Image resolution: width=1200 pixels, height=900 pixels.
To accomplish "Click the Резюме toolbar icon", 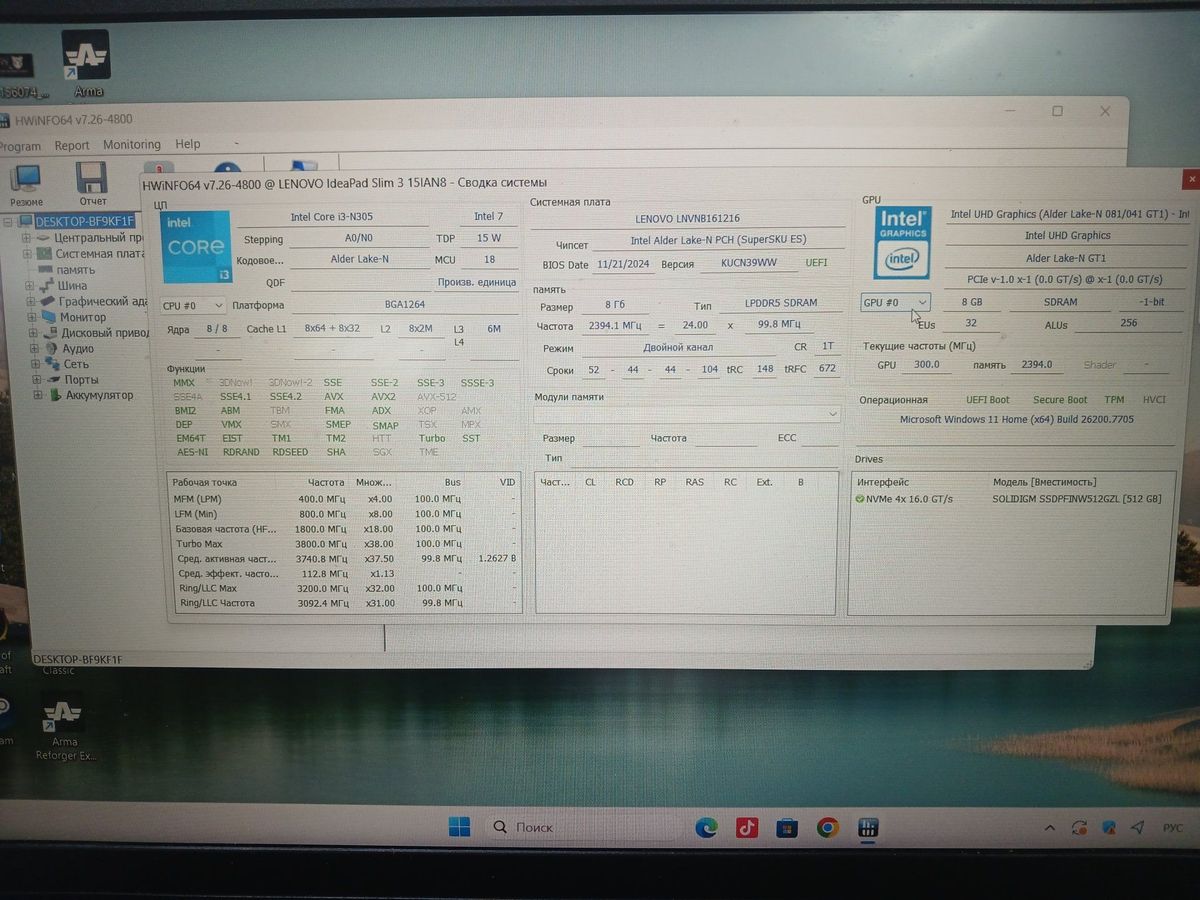I will click(x=26, y=182).
